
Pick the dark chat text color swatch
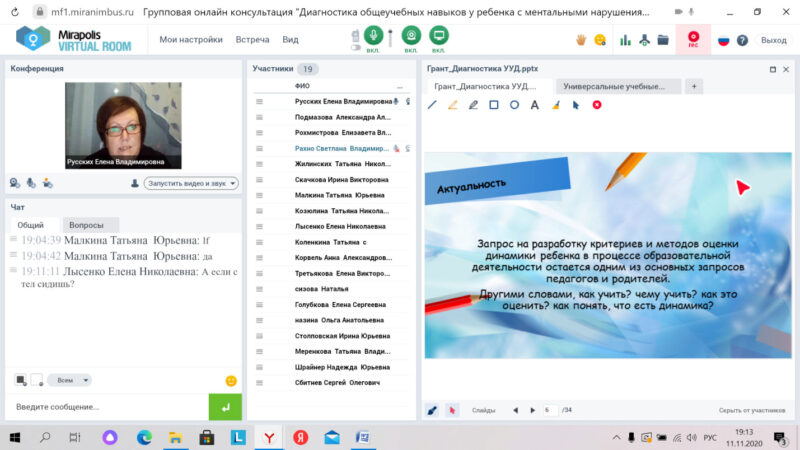[20, 380]
